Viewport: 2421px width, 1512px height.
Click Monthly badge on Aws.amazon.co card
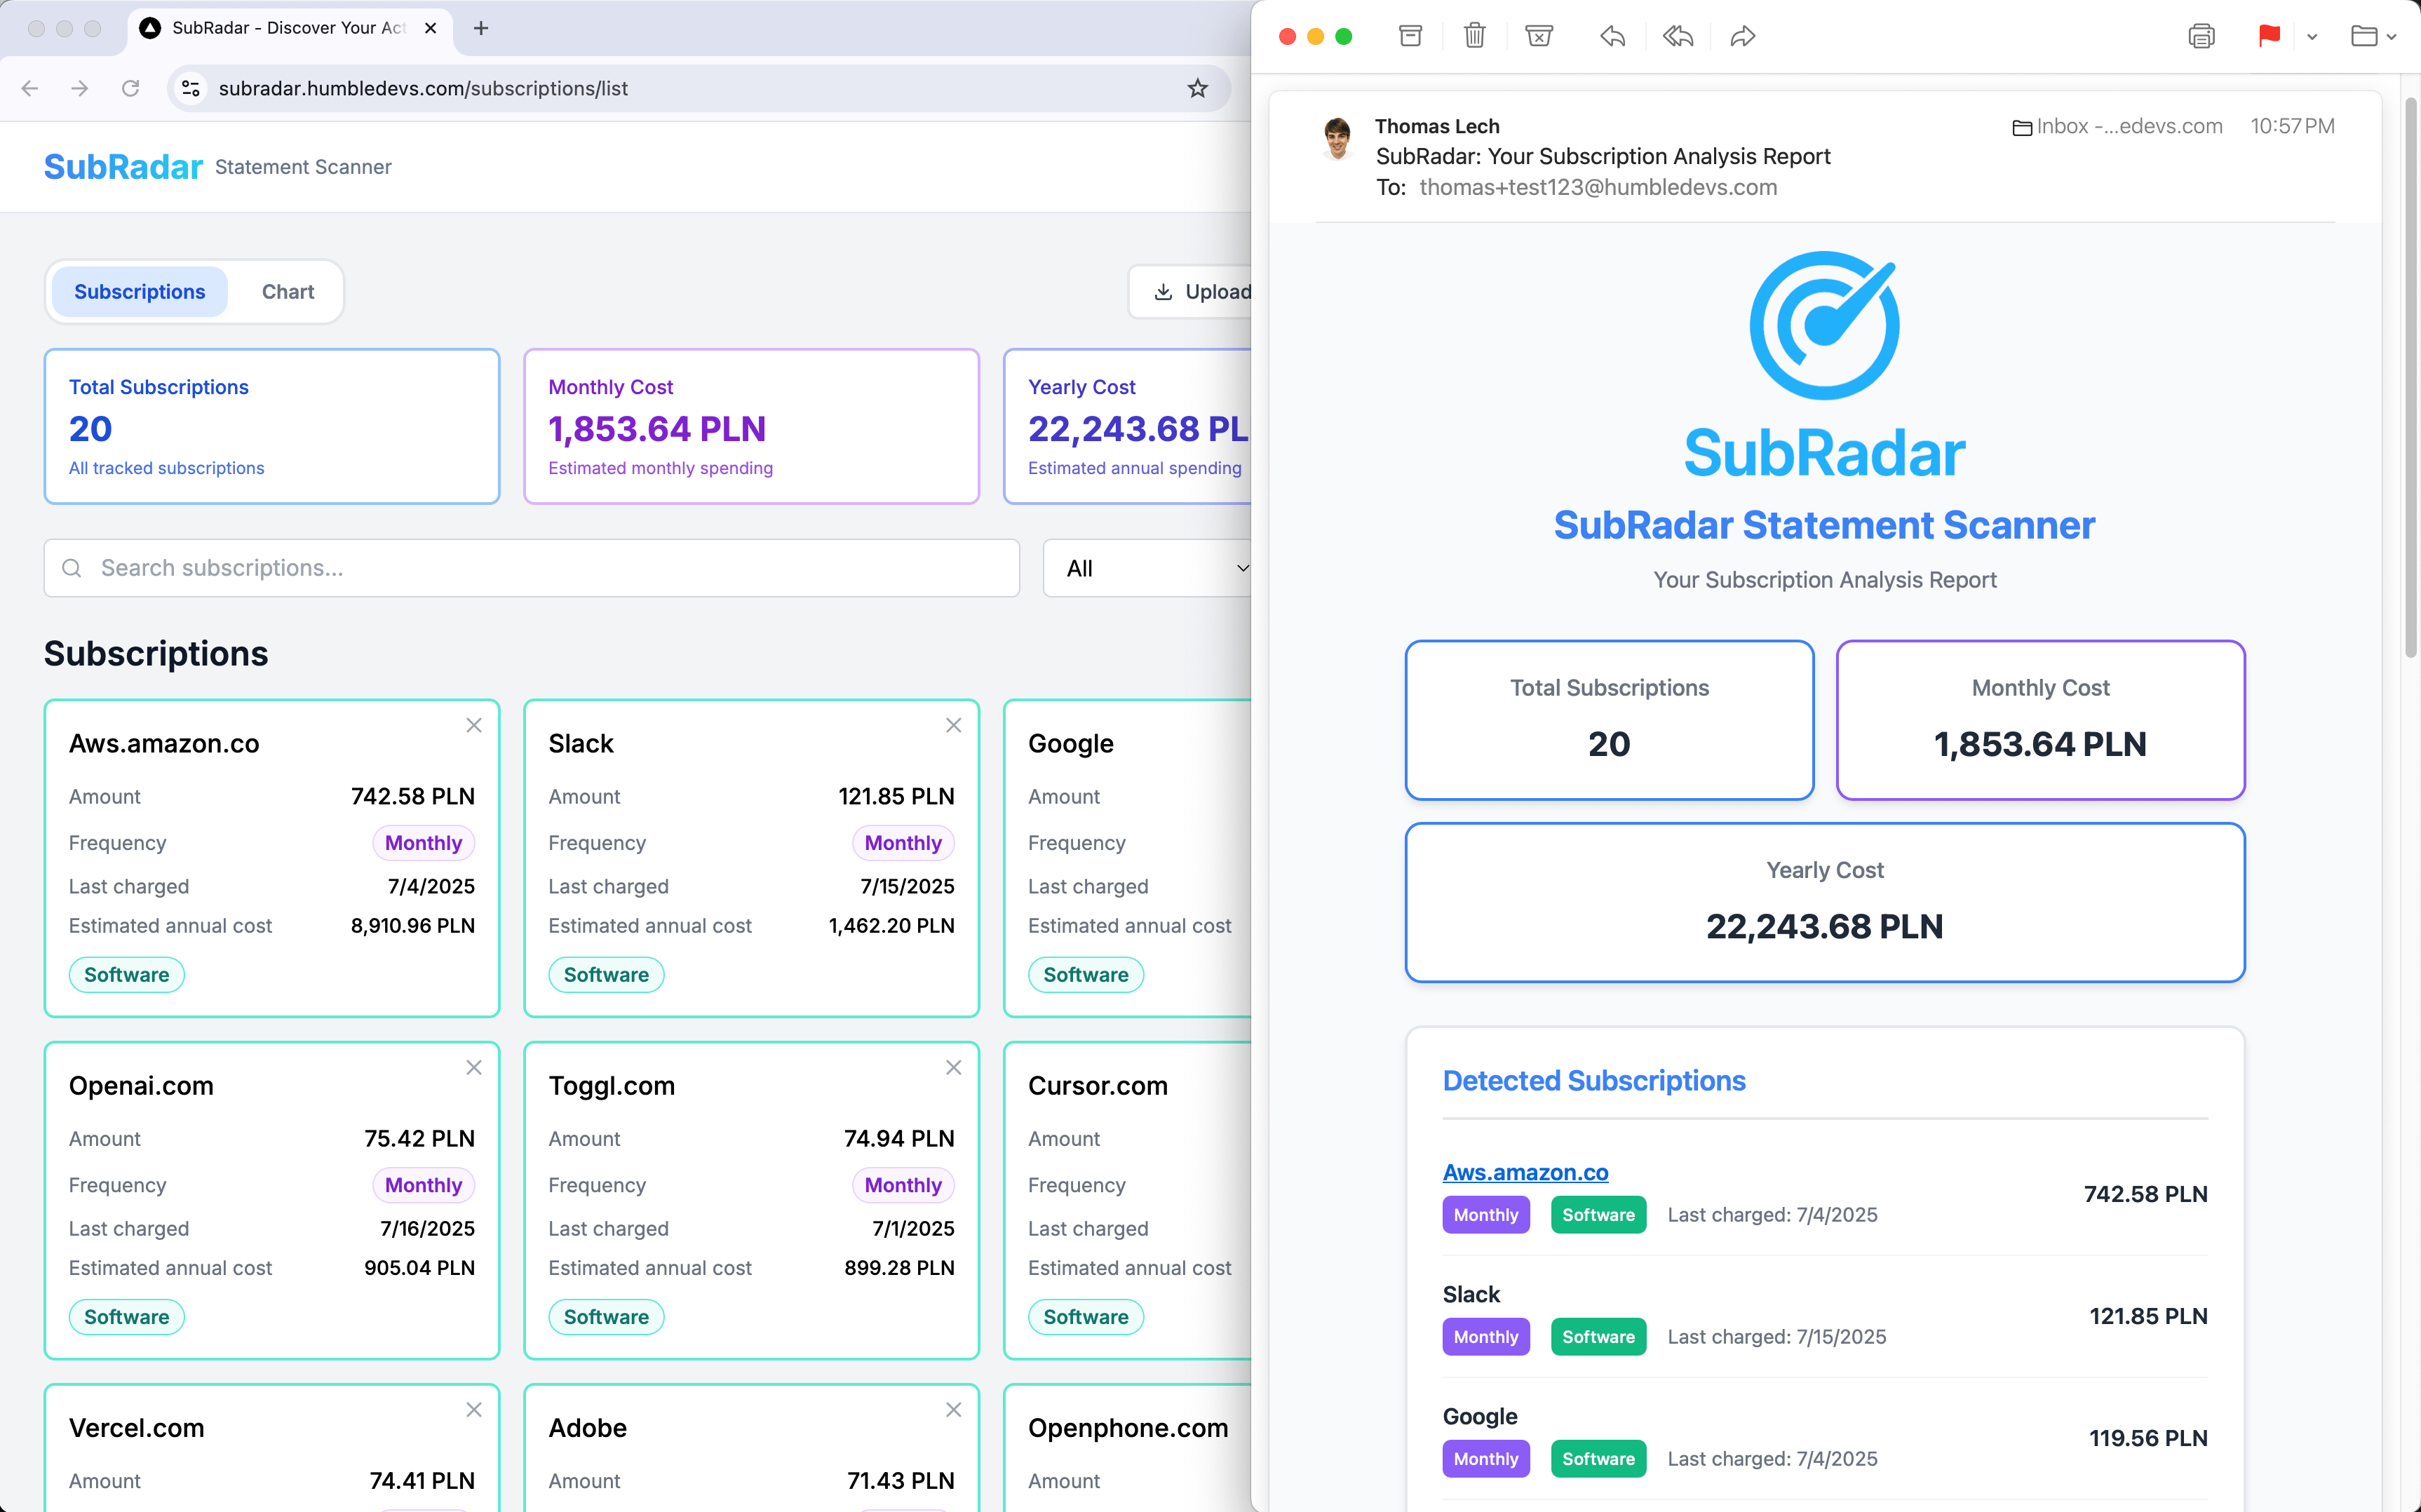click(423, 843)
